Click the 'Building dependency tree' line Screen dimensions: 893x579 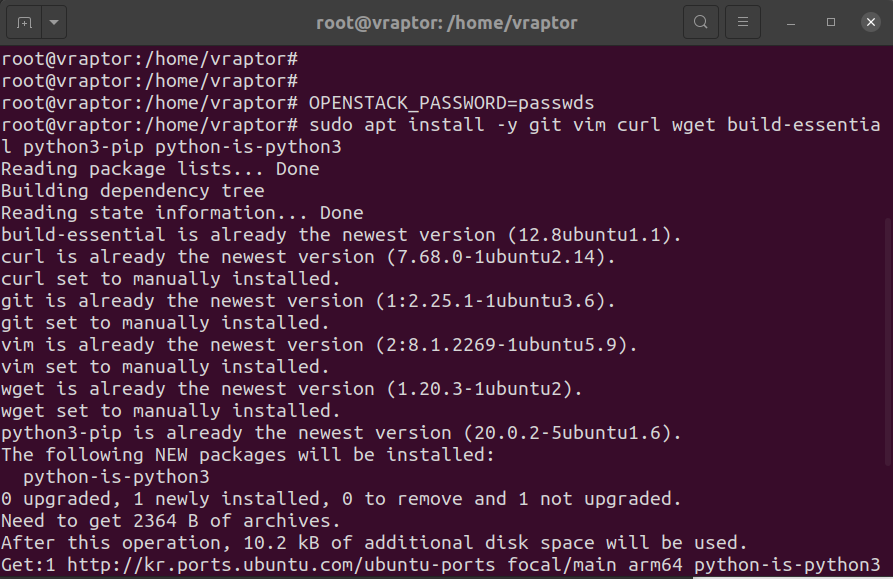coord(133,191)
